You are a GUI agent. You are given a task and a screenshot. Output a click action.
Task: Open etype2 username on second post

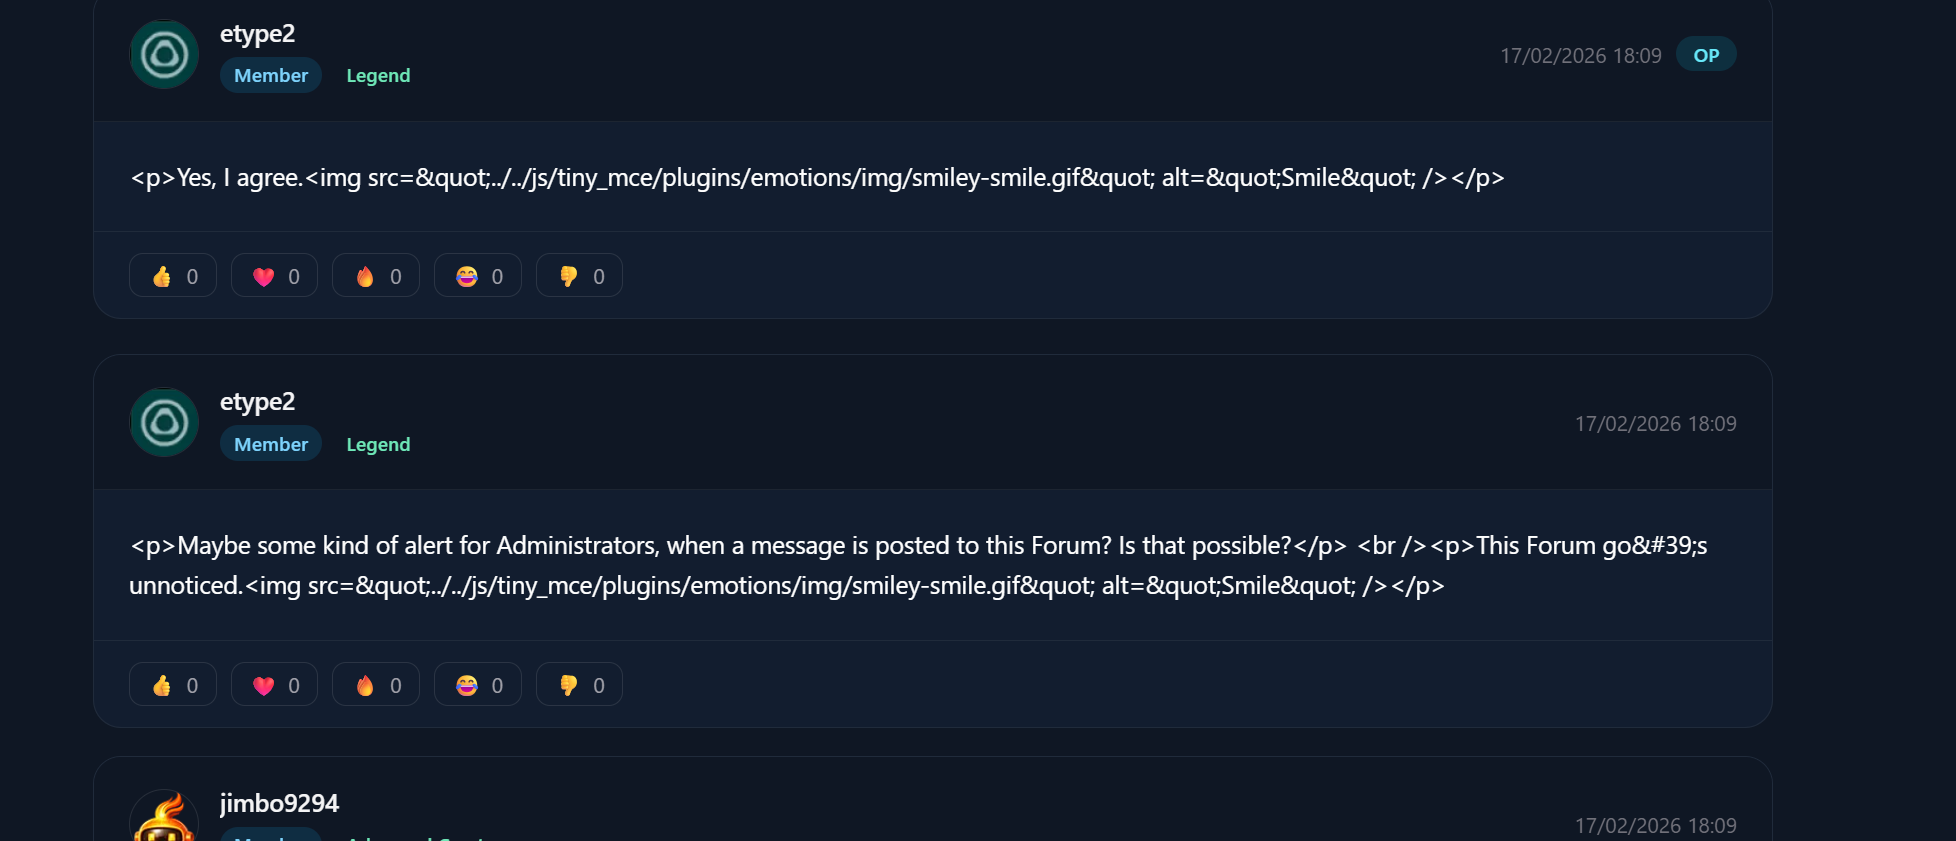(x=257, y=402)
